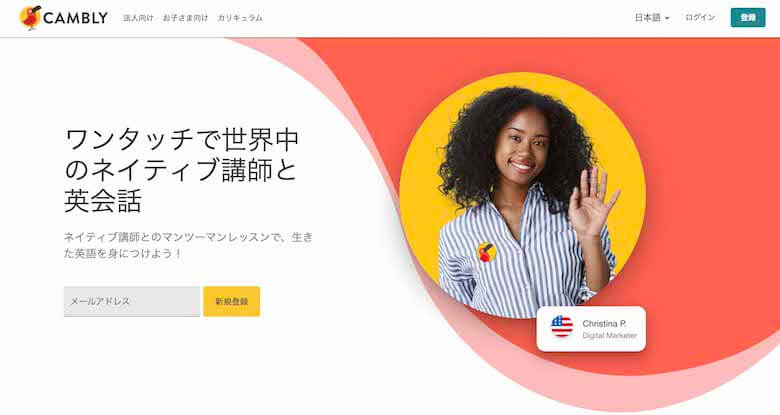The image size is (780, 415).
Task: Click the waving tutor's circular photo
Action: click(x=522, y=195)
